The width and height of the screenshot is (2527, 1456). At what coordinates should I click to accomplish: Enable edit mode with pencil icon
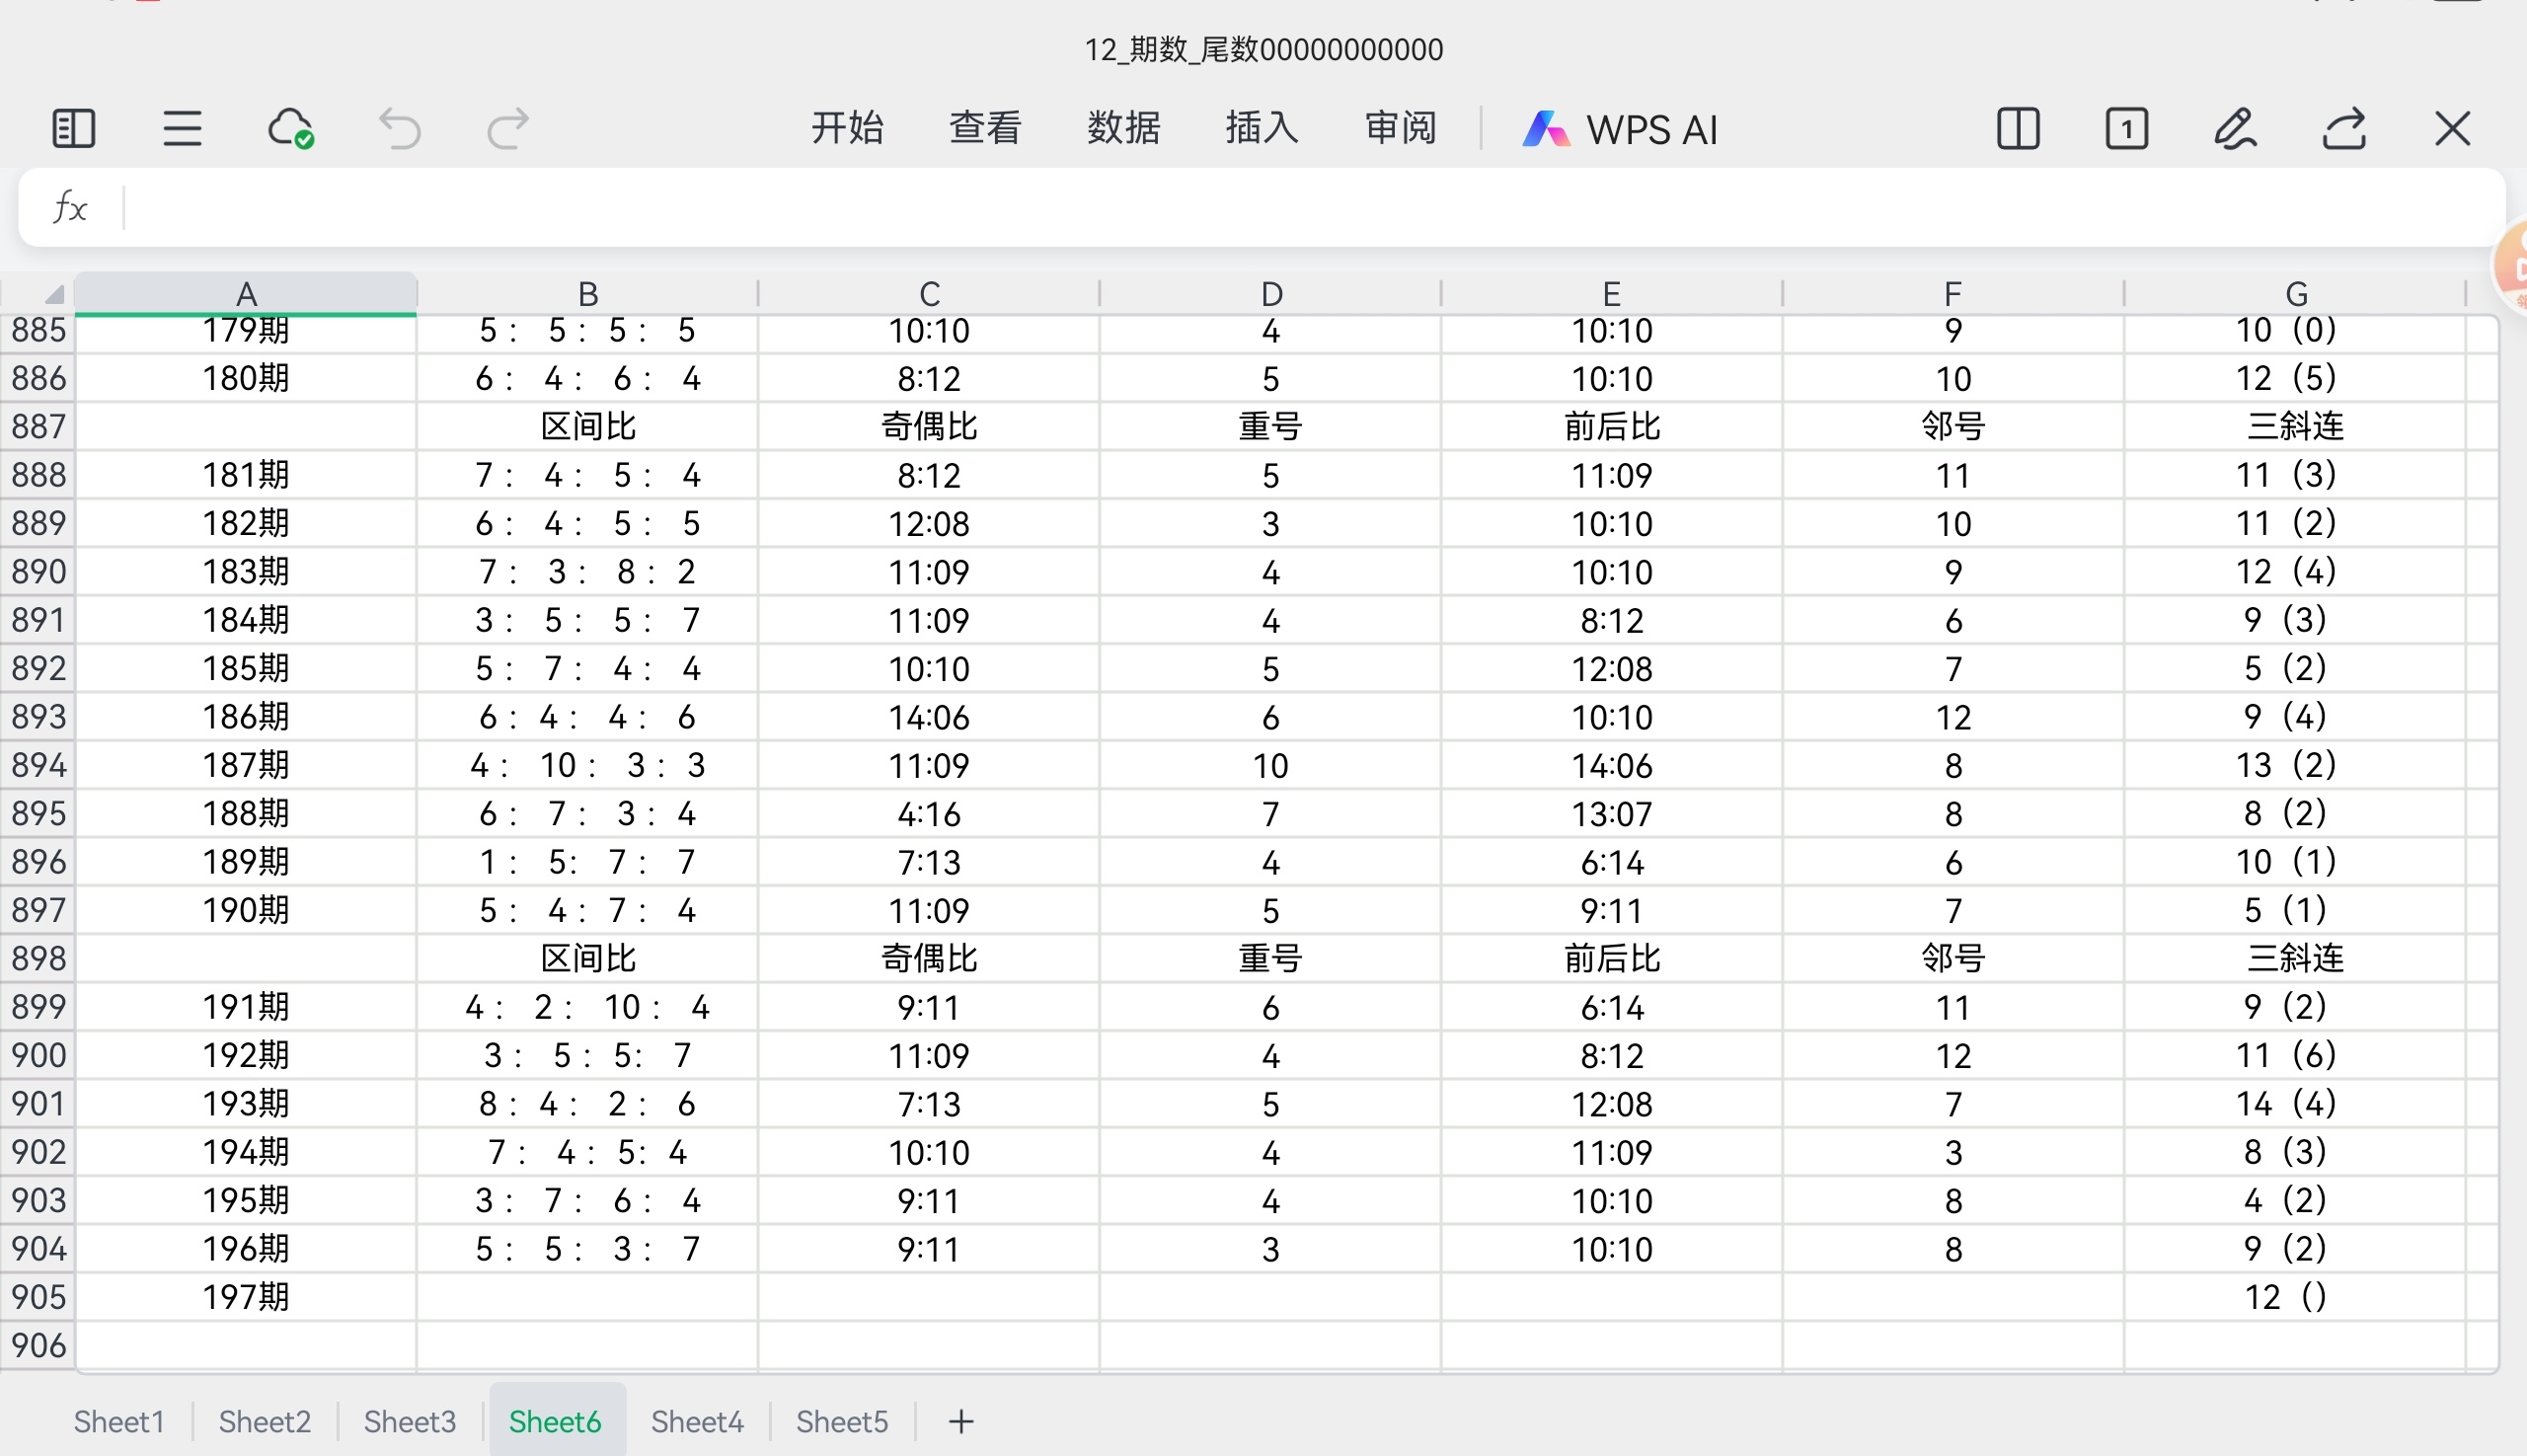2235,129
